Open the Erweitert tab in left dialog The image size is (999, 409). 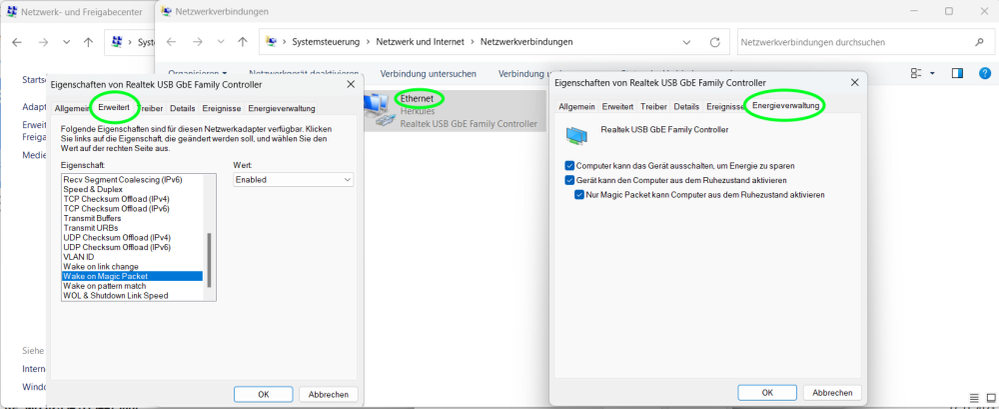pyautogui.click(x=114, y=108)
